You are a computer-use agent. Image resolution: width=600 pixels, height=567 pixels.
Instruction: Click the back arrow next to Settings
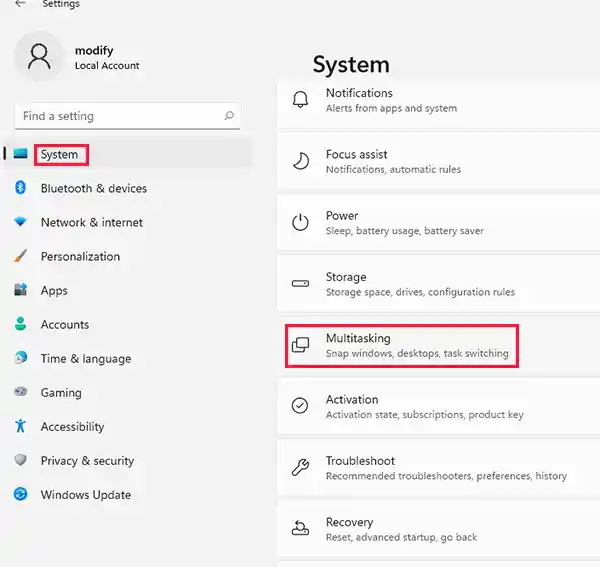20,3
